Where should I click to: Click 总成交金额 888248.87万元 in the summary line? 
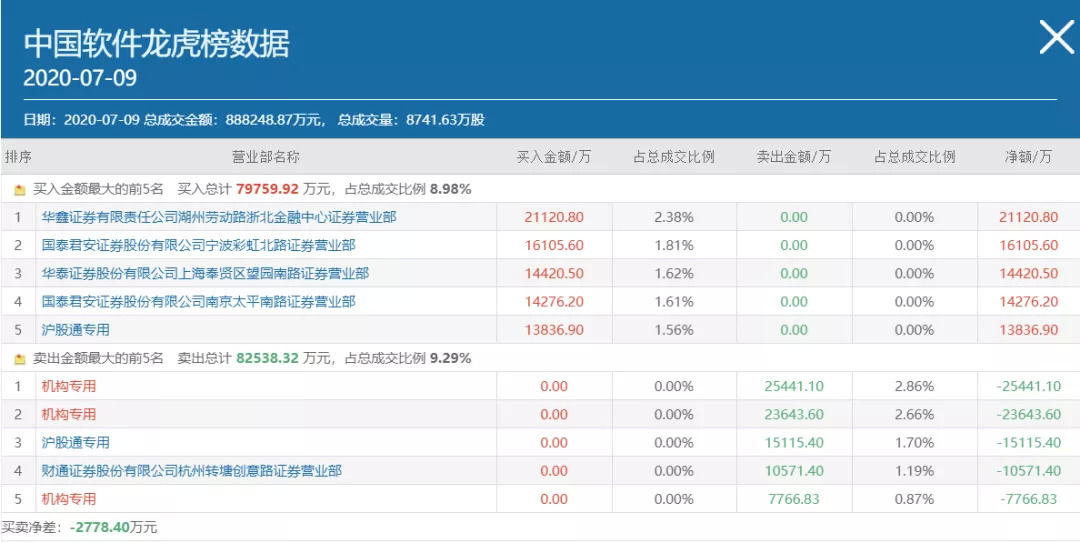click(x=233, y=120)
